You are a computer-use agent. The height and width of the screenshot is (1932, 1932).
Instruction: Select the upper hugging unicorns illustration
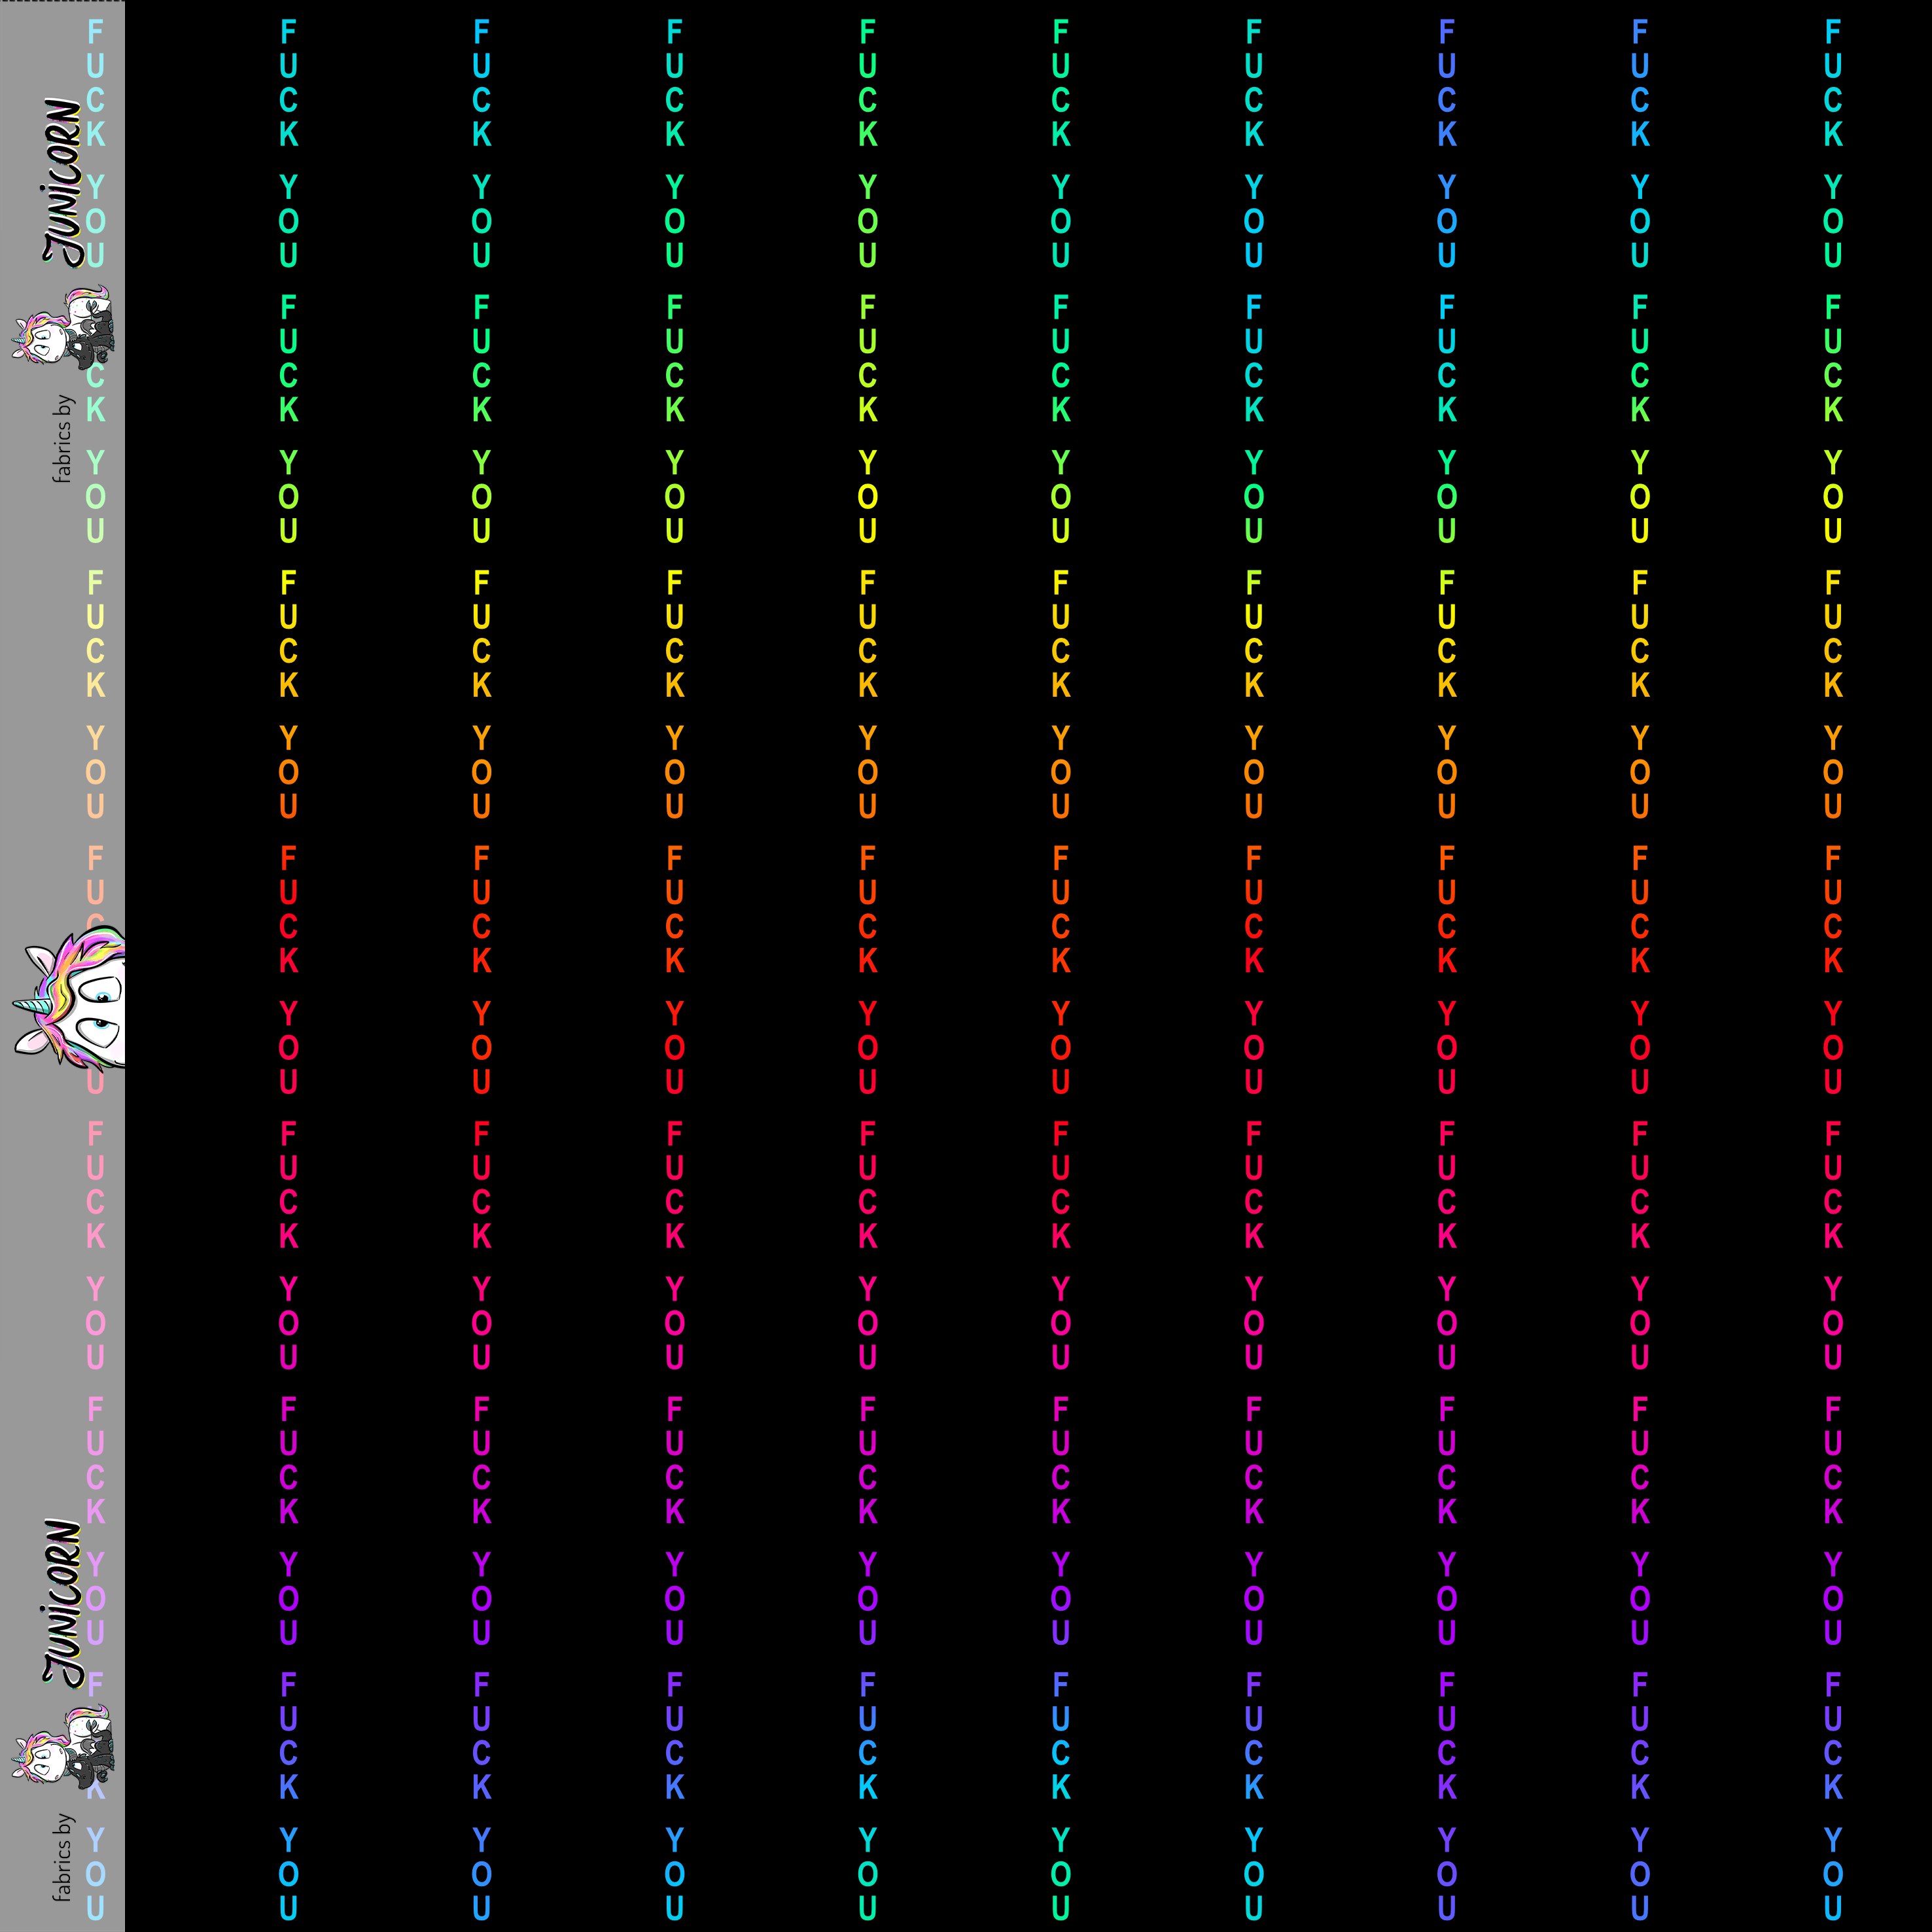coord(63,328)
